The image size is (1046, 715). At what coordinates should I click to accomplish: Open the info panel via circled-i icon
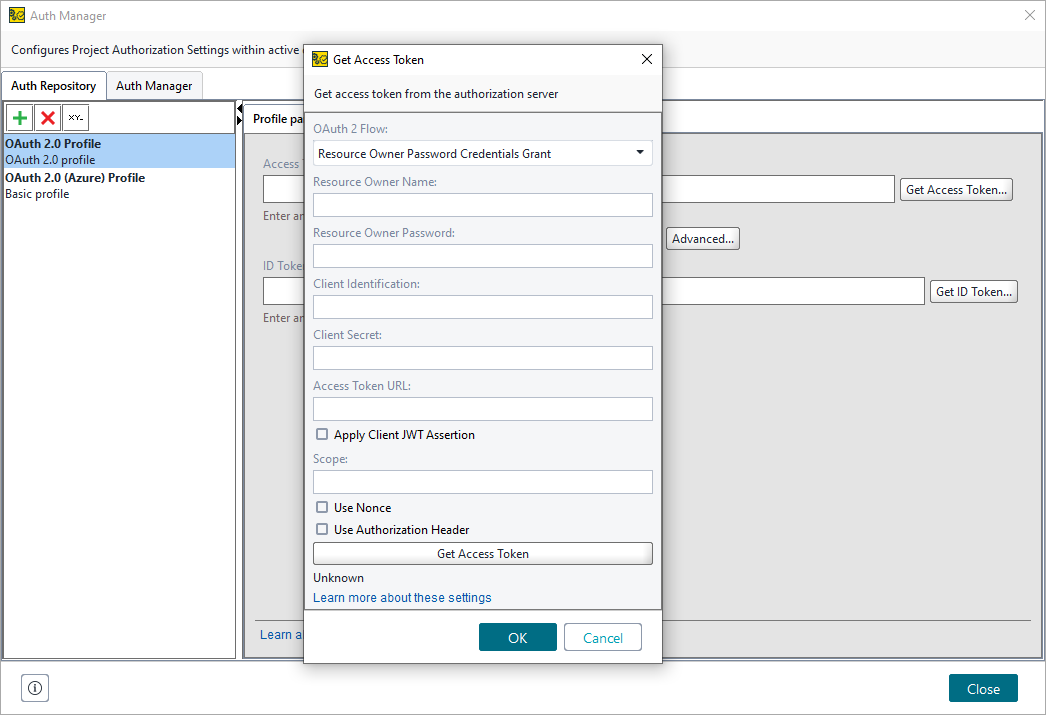click(x=34, y=687)
